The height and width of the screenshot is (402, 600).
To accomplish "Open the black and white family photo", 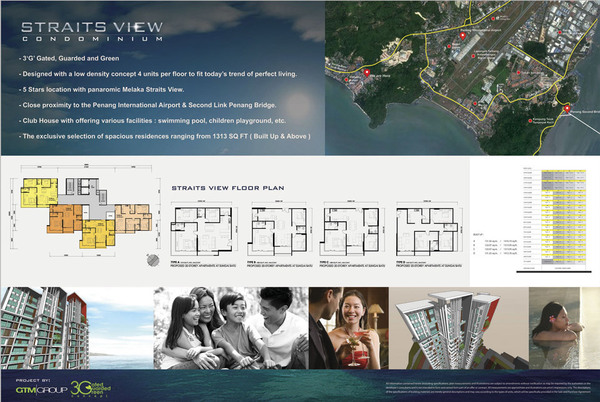I will 230,328.
